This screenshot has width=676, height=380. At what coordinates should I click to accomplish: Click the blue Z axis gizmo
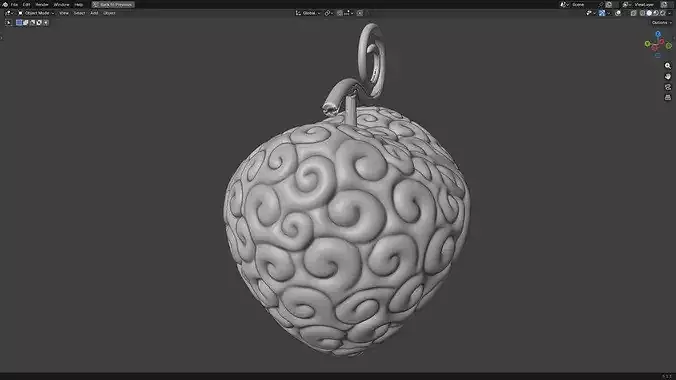pyautogui.click(x=658, y=34)
